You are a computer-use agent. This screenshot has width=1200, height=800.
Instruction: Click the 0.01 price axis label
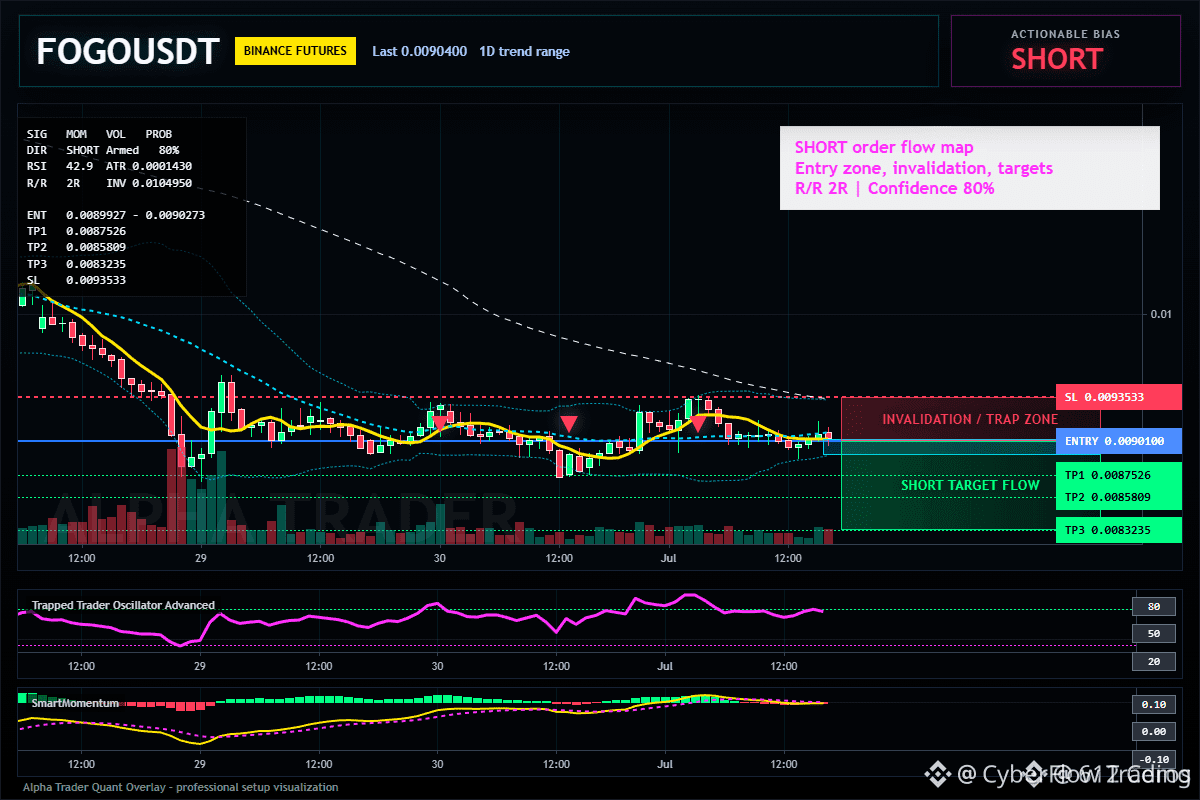point(1160,314)
